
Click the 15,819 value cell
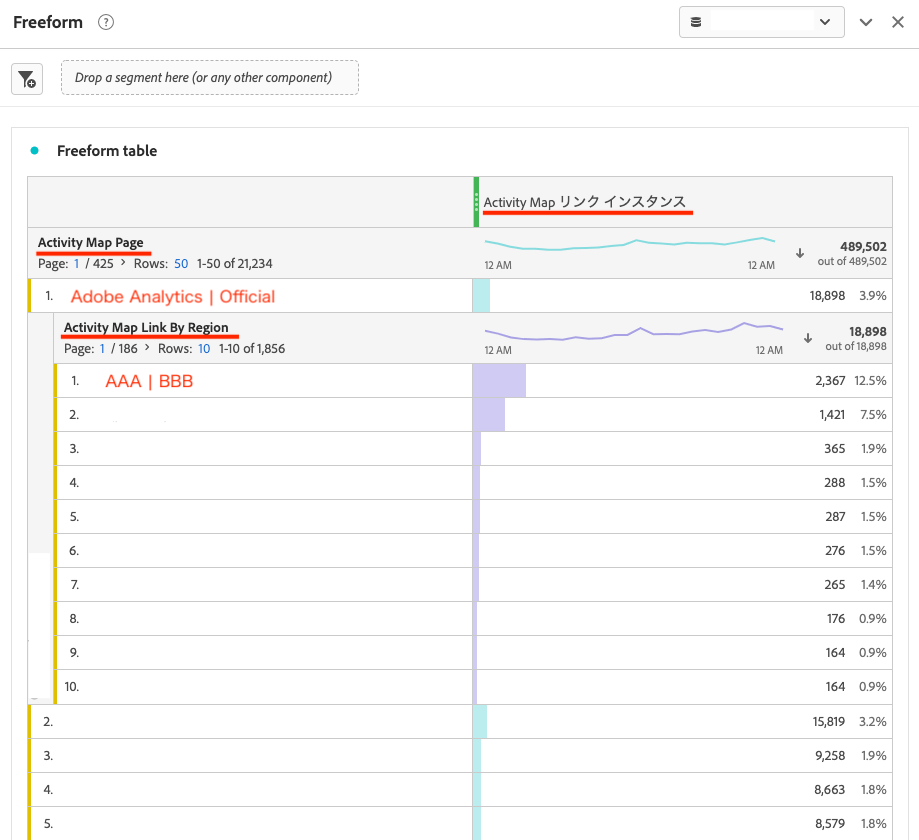pos(829,722)
